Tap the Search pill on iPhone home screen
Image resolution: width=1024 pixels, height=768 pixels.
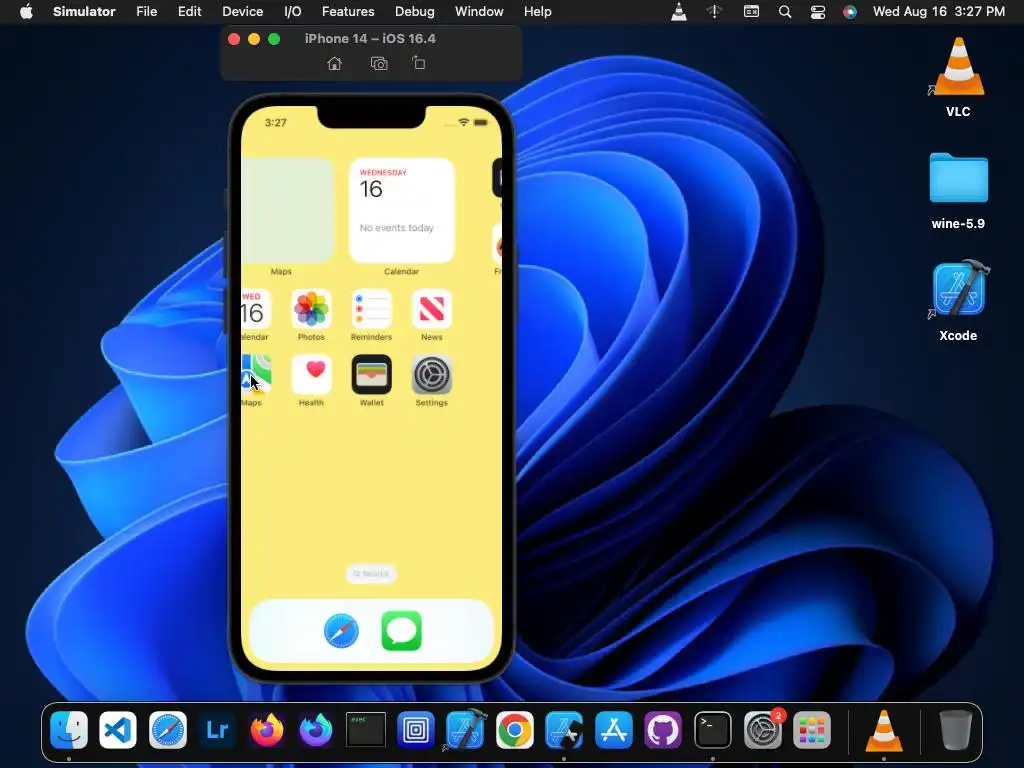372,573
